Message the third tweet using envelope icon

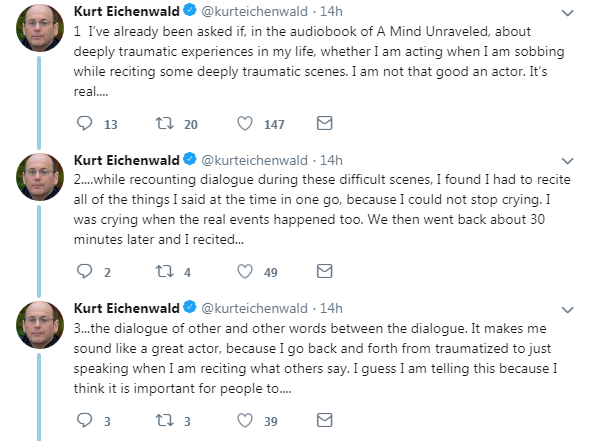[x=324, y=420]
